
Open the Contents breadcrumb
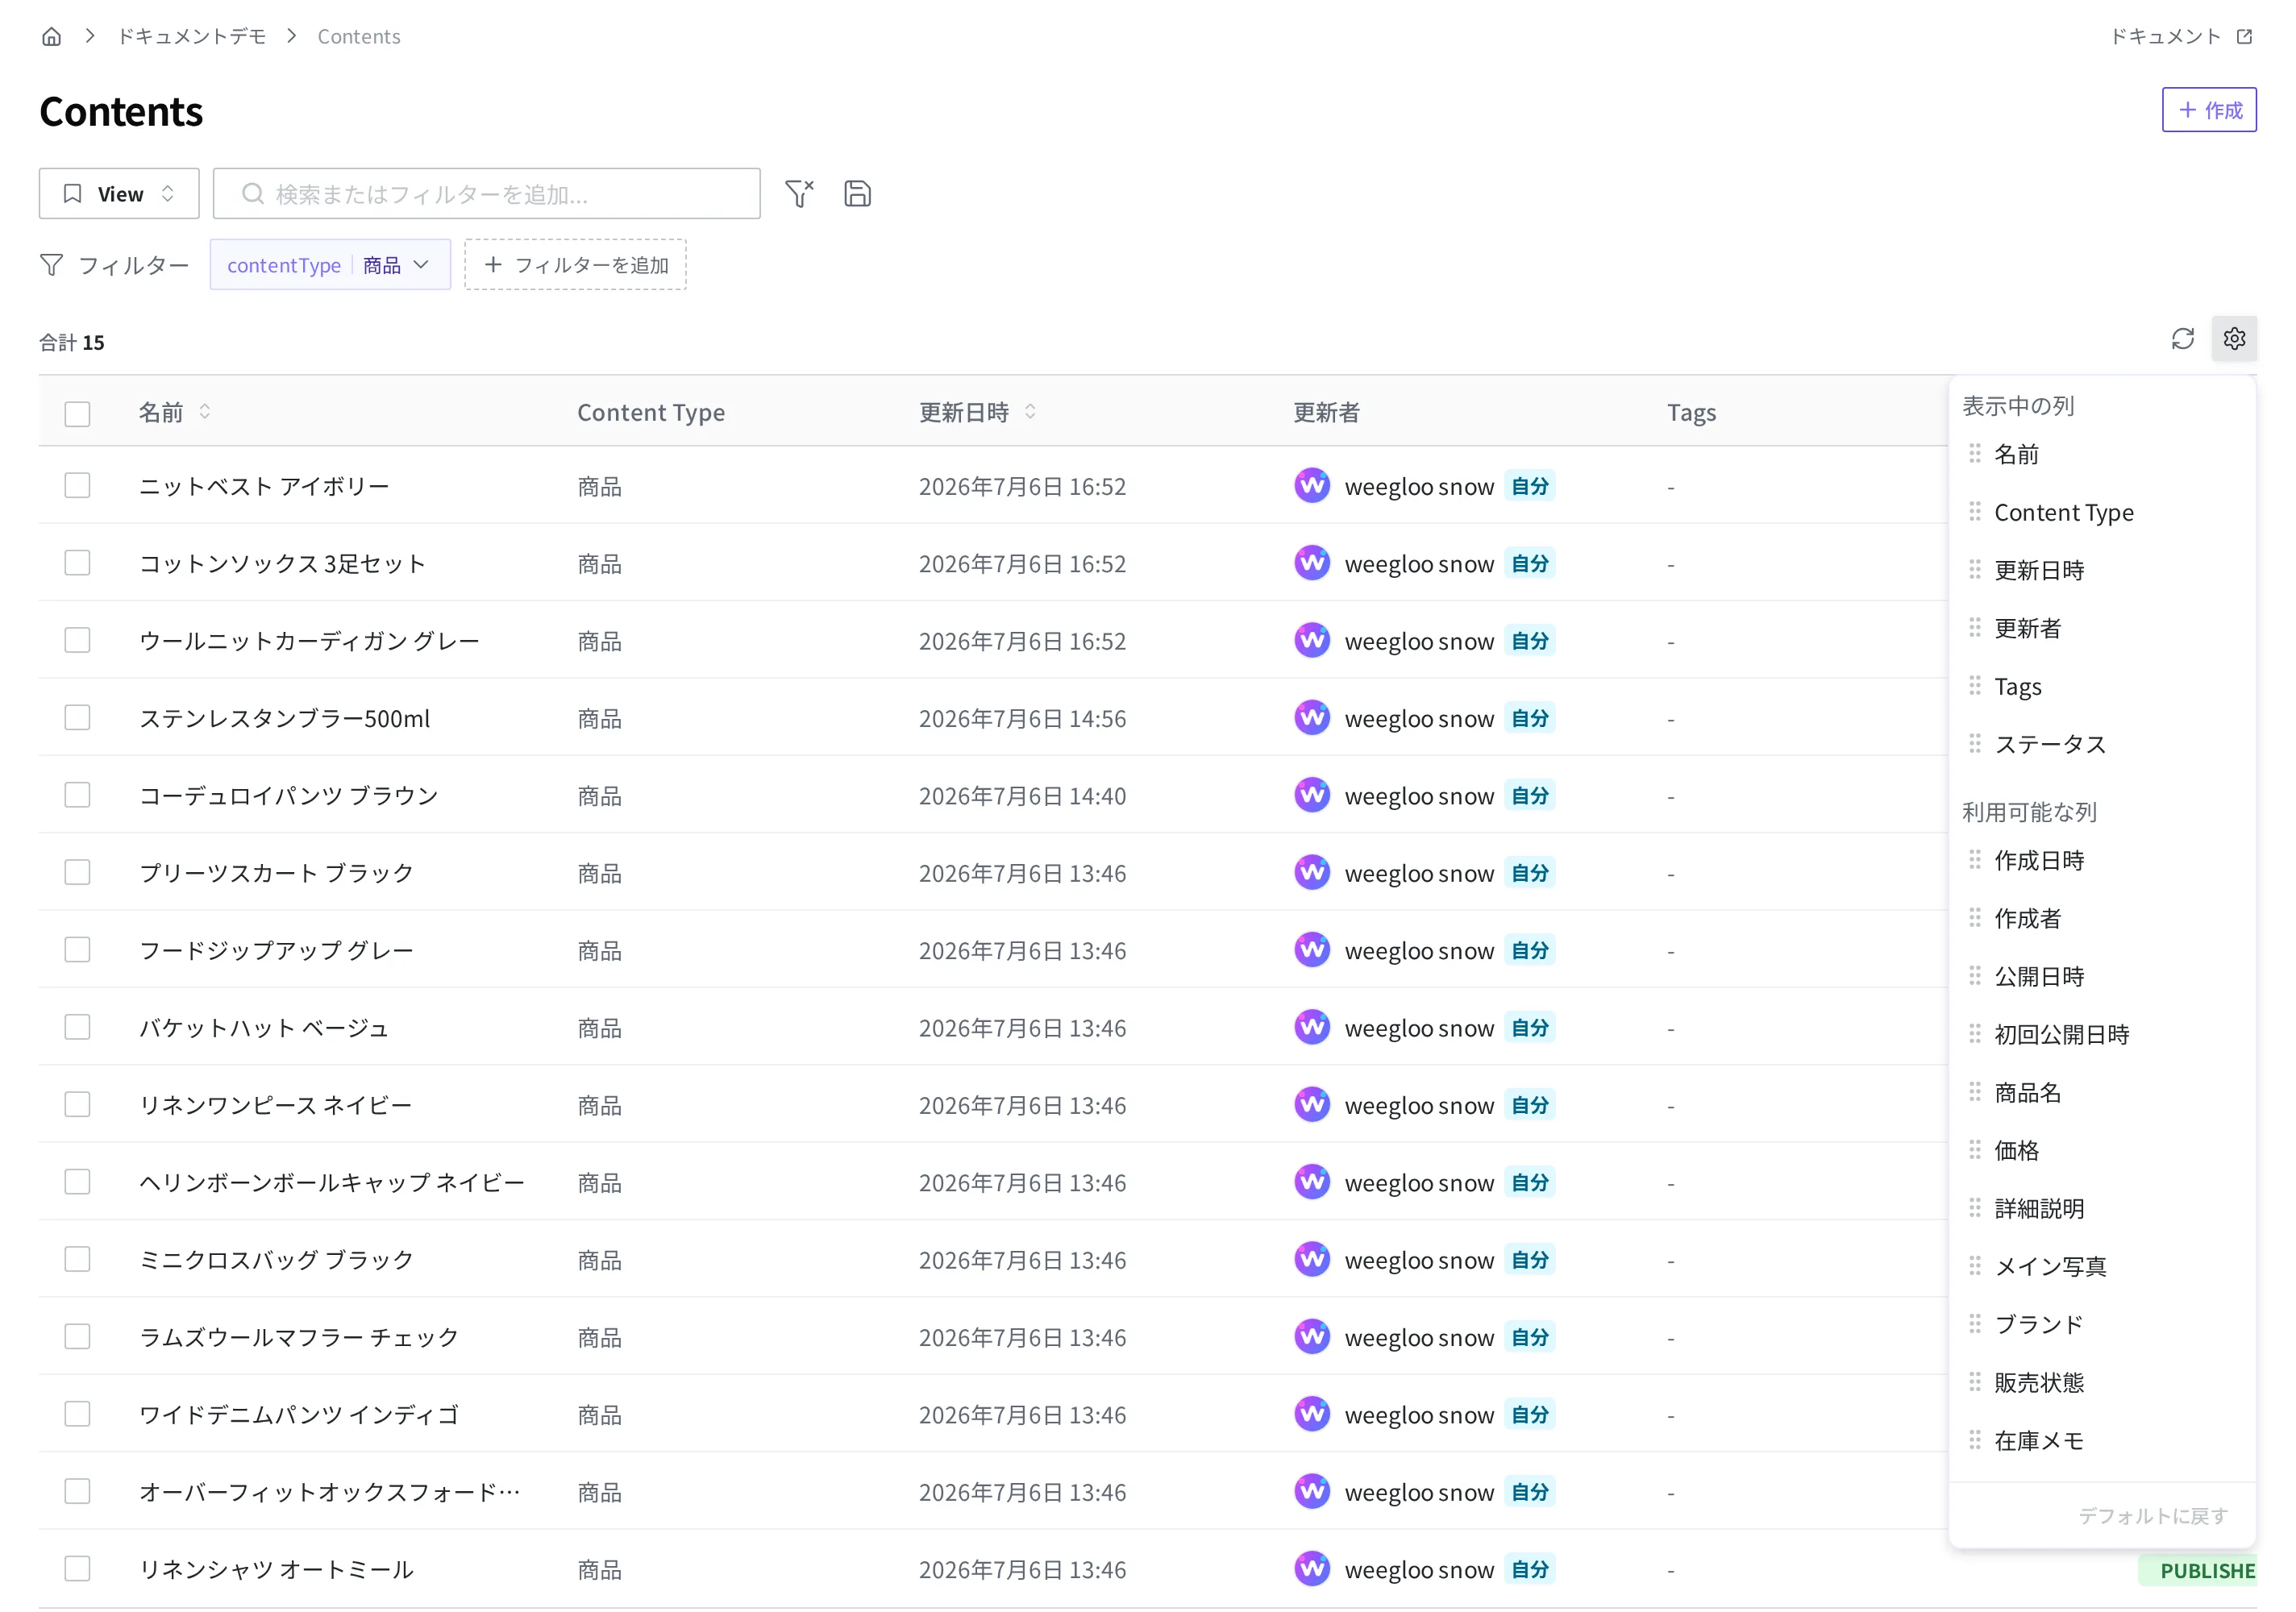coord(359,37)
